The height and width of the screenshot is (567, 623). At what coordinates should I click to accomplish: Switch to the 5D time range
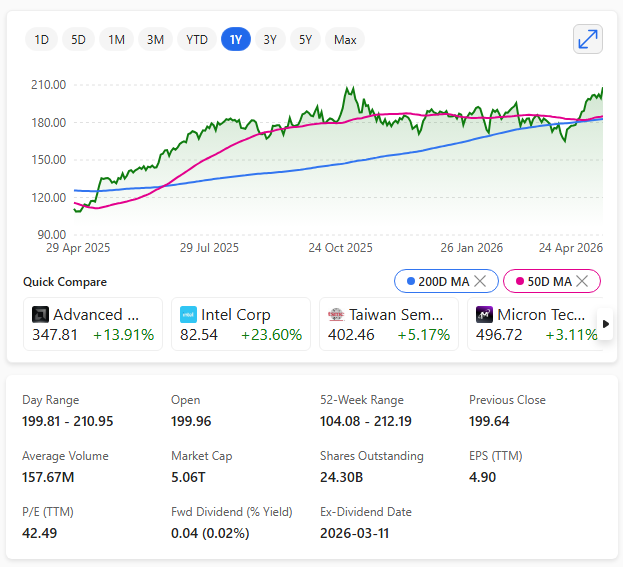[78, 40]
